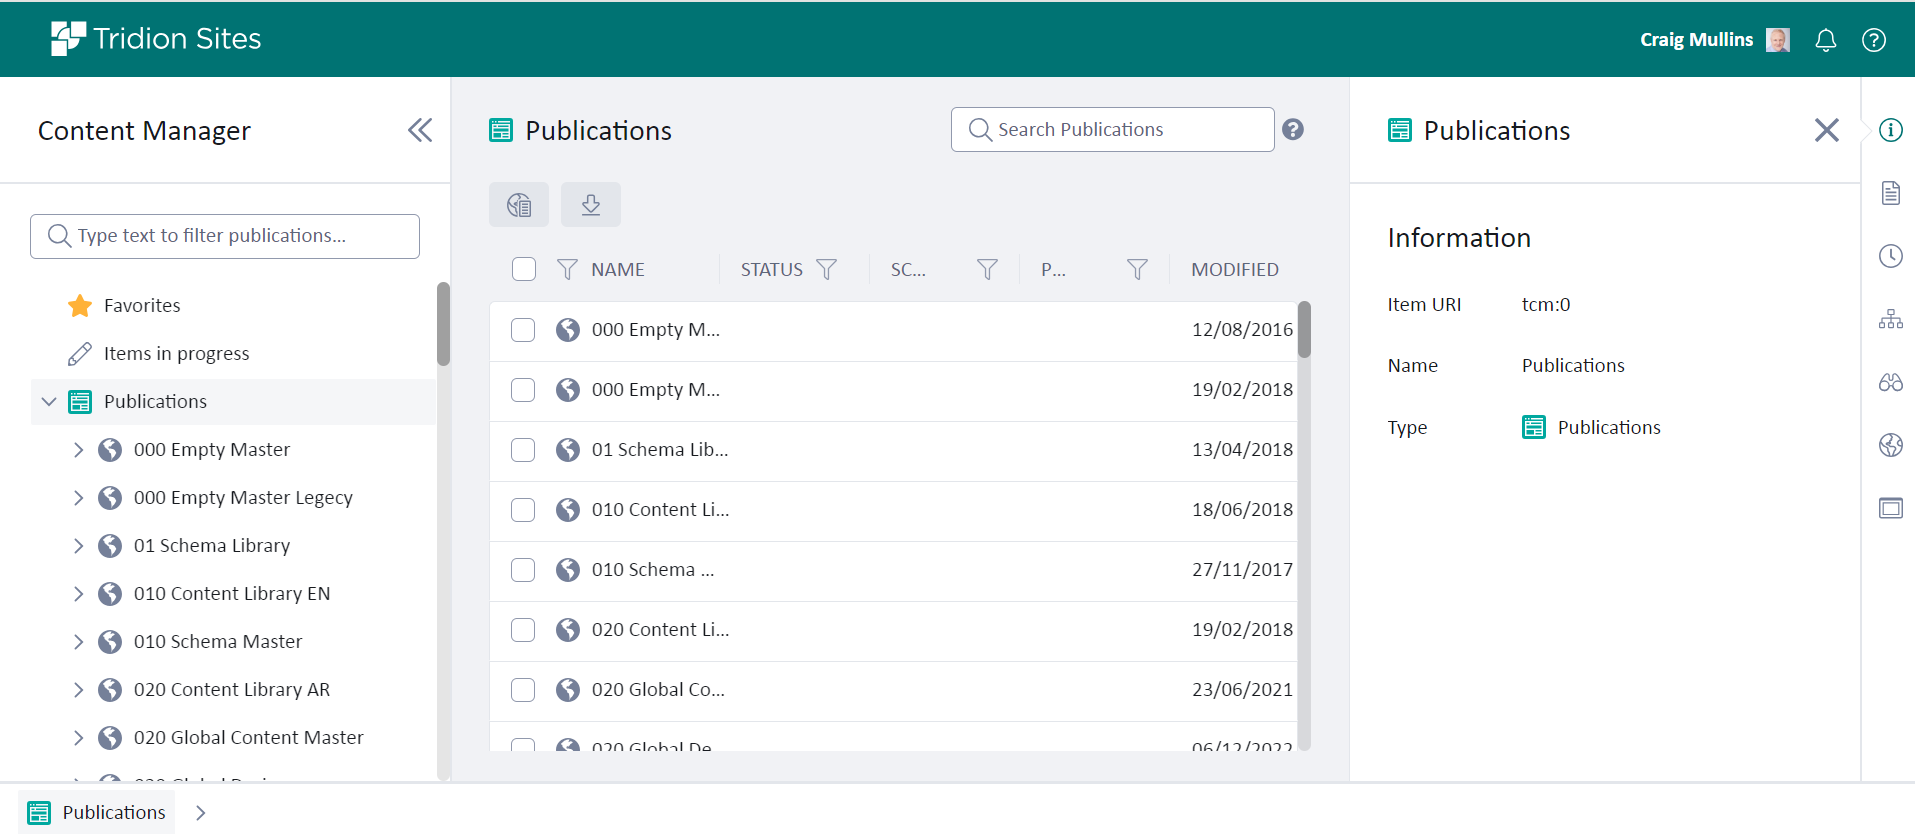Select Items in progress in the tree
This screenshot has width=1915, height=834.
pos(177,353)
